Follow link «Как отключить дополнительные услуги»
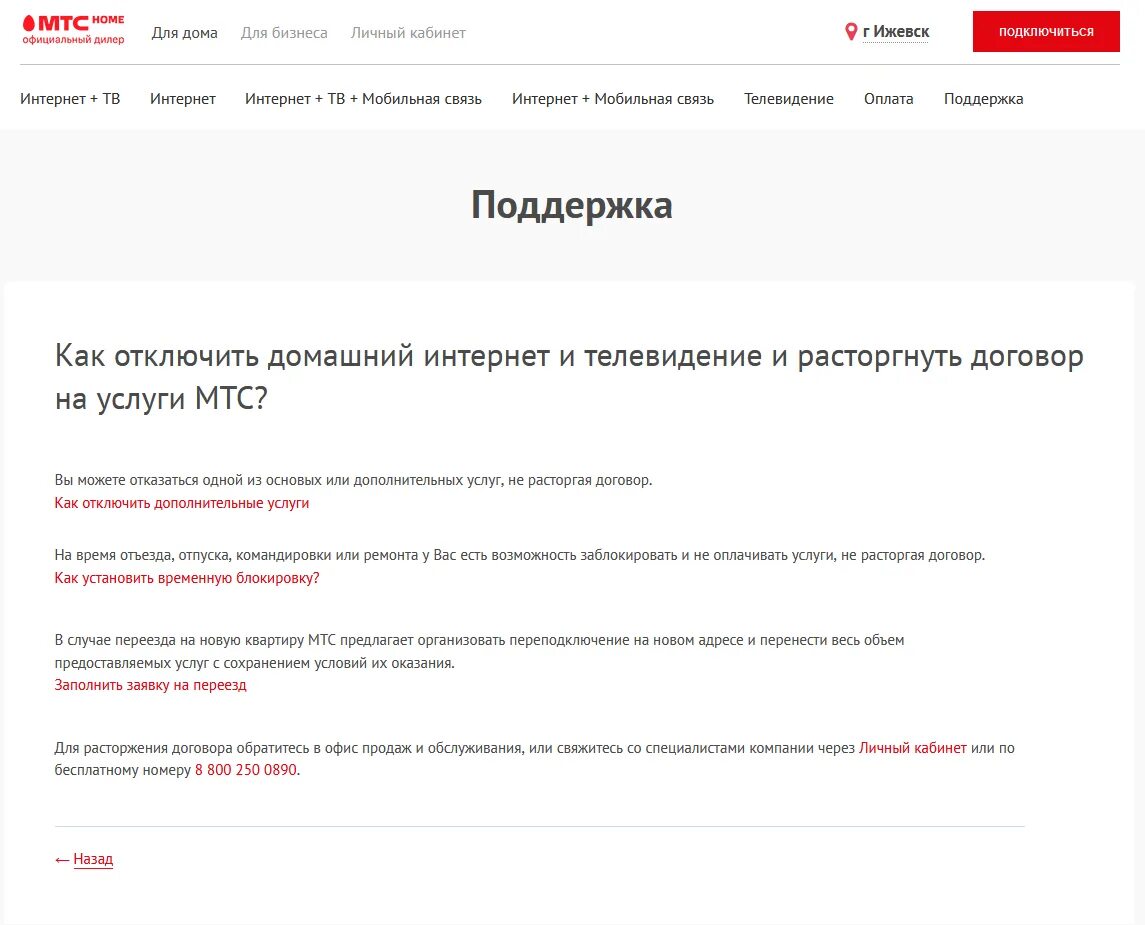The image size is (1145, 925). [182, 503]
